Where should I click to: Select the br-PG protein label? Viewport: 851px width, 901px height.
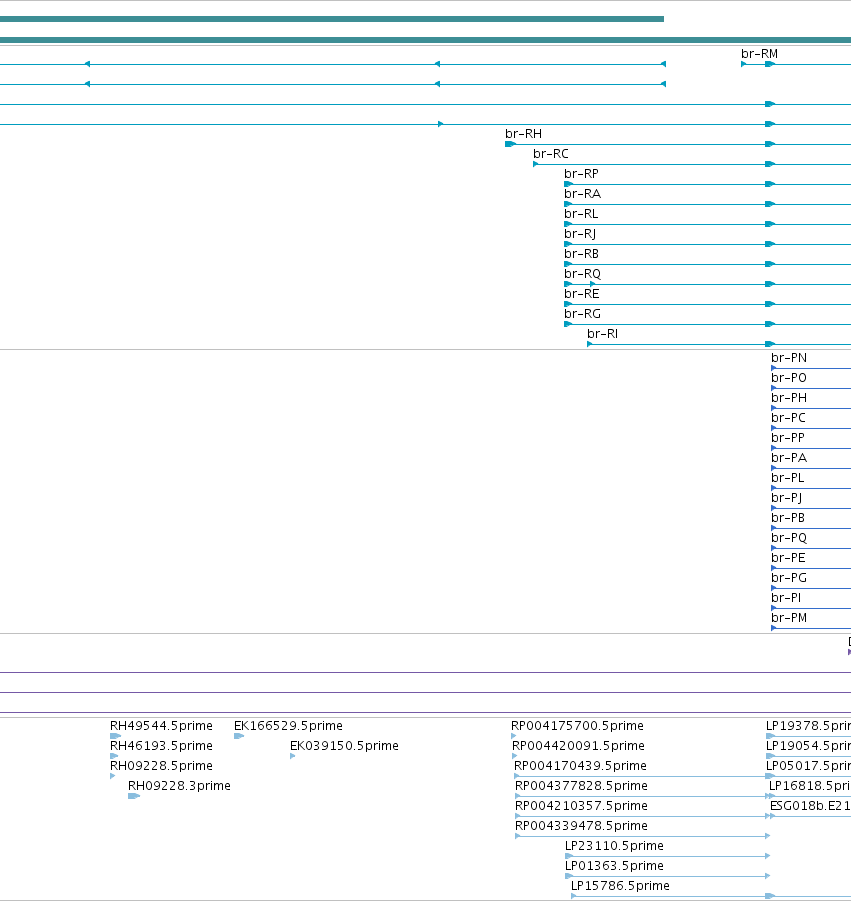[788, 577]
